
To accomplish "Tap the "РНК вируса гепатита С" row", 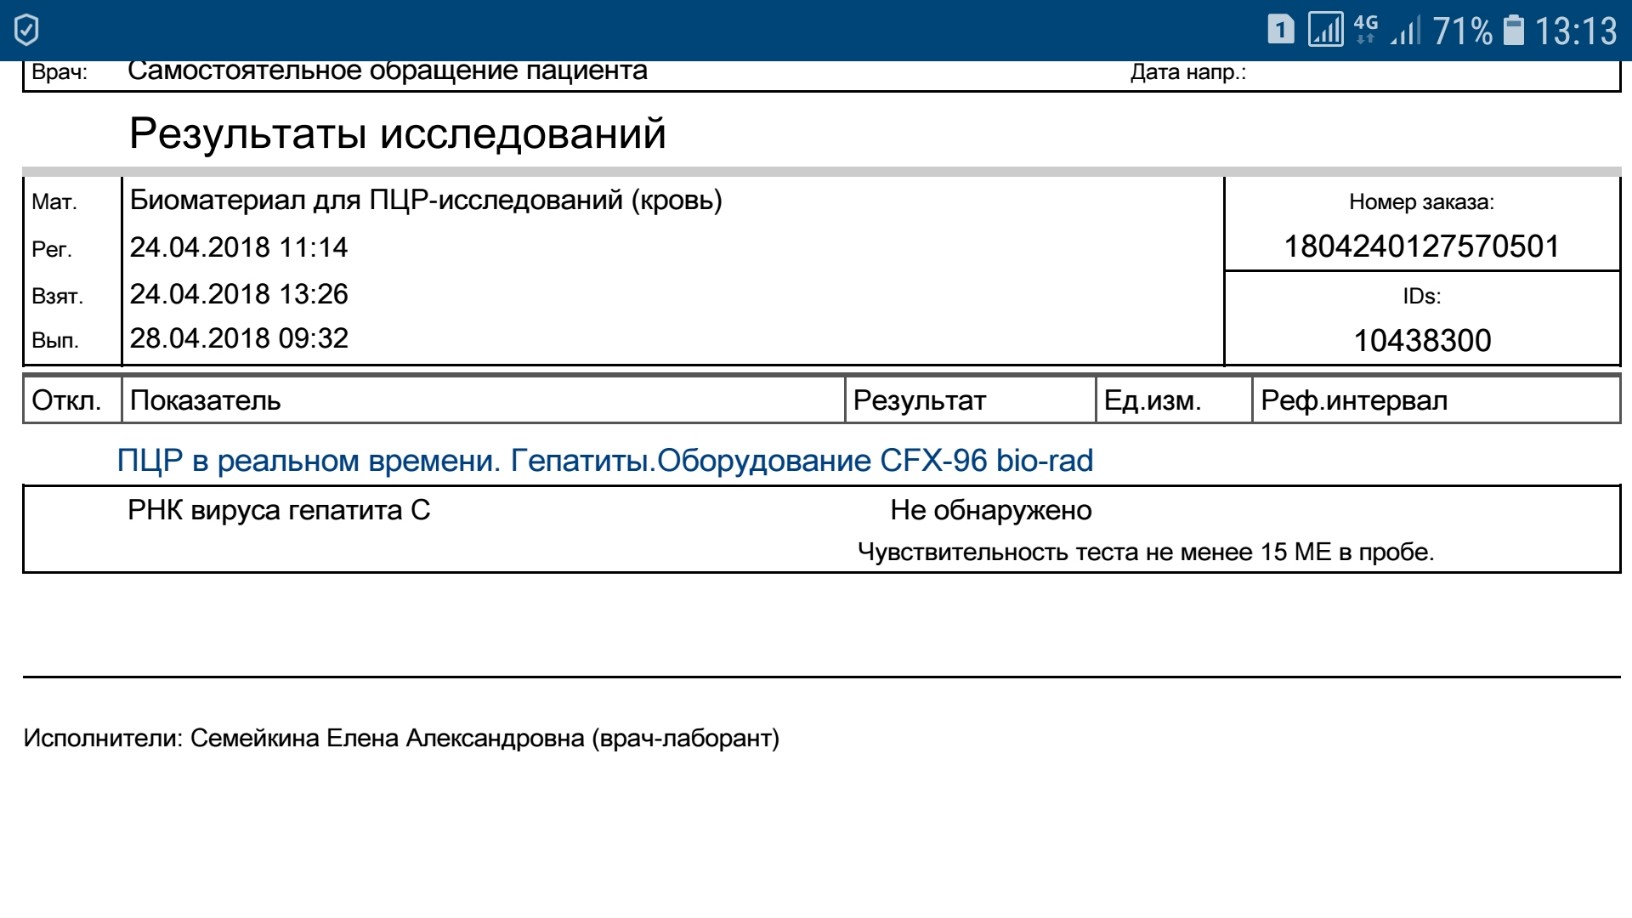I will [x=278, y=510].
